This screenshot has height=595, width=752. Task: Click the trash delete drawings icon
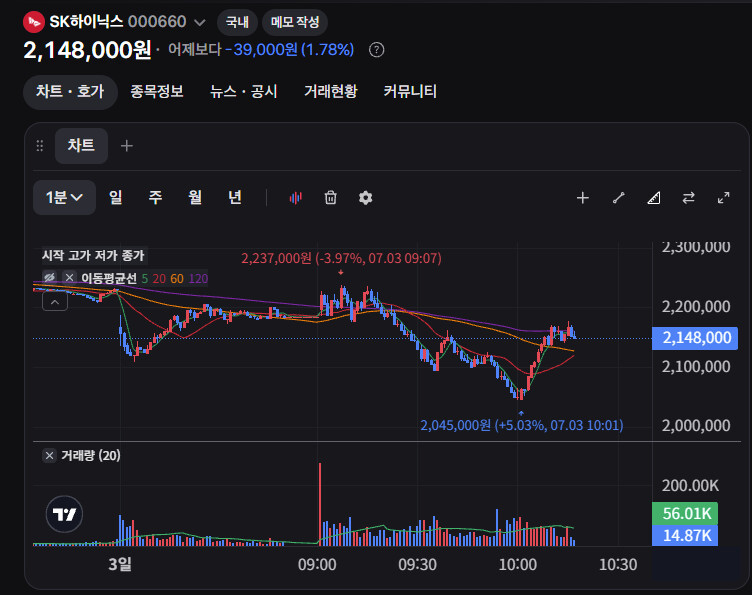[330, 198]
